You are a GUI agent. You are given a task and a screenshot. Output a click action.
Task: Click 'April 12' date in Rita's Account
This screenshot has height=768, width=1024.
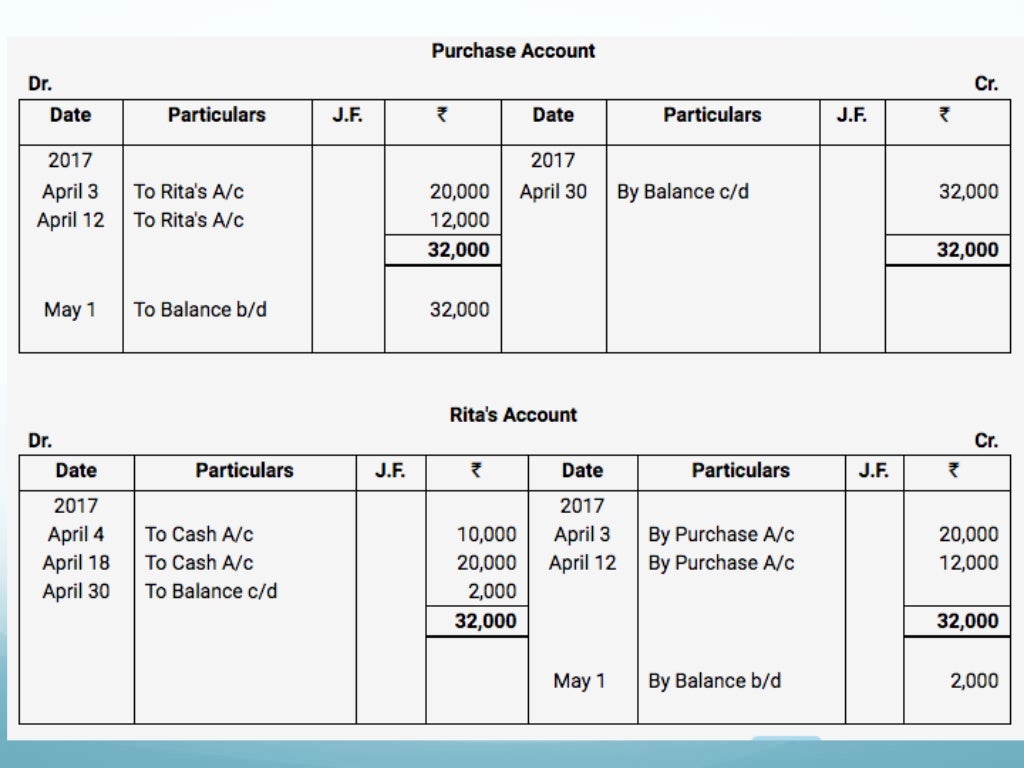point(583,562)
